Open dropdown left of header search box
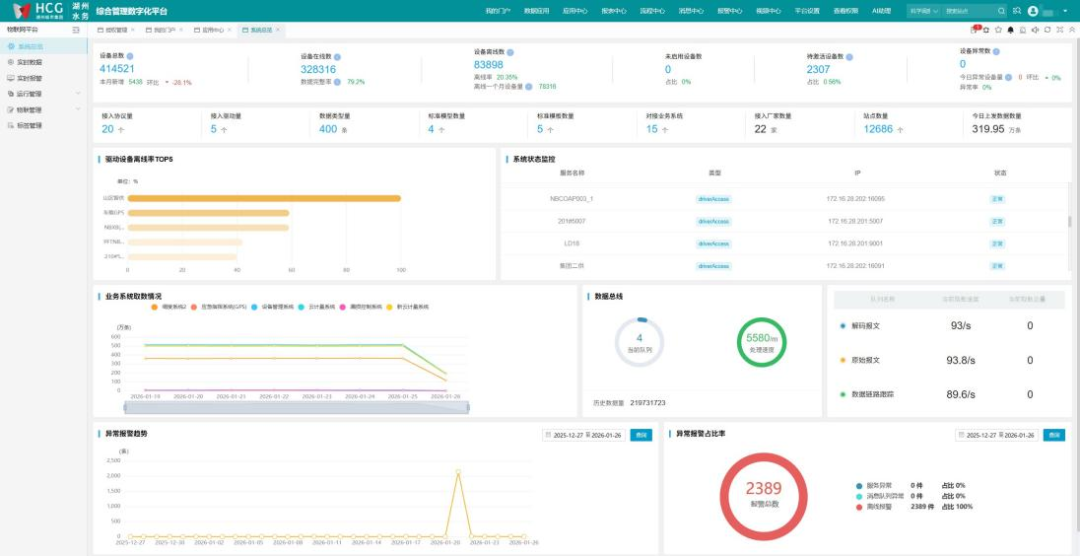Viewport: 1080px width, 556px height. 923,11
